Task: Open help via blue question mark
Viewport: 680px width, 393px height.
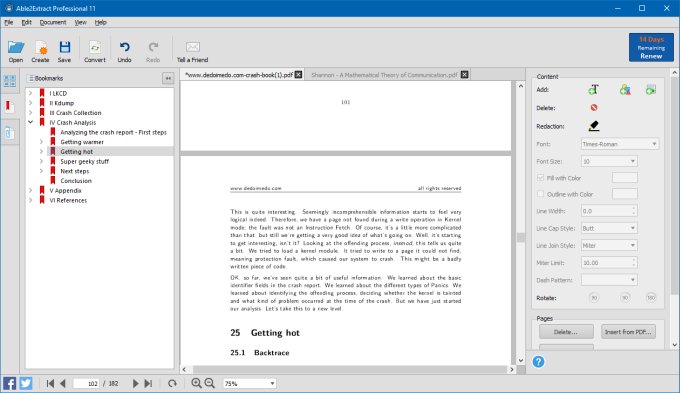Action: point(538,362)
